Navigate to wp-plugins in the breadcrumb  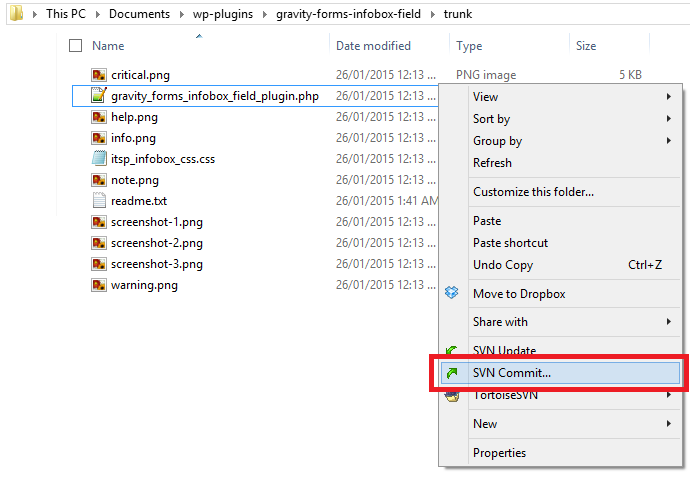pyautogui.click(x=228, y=15)
